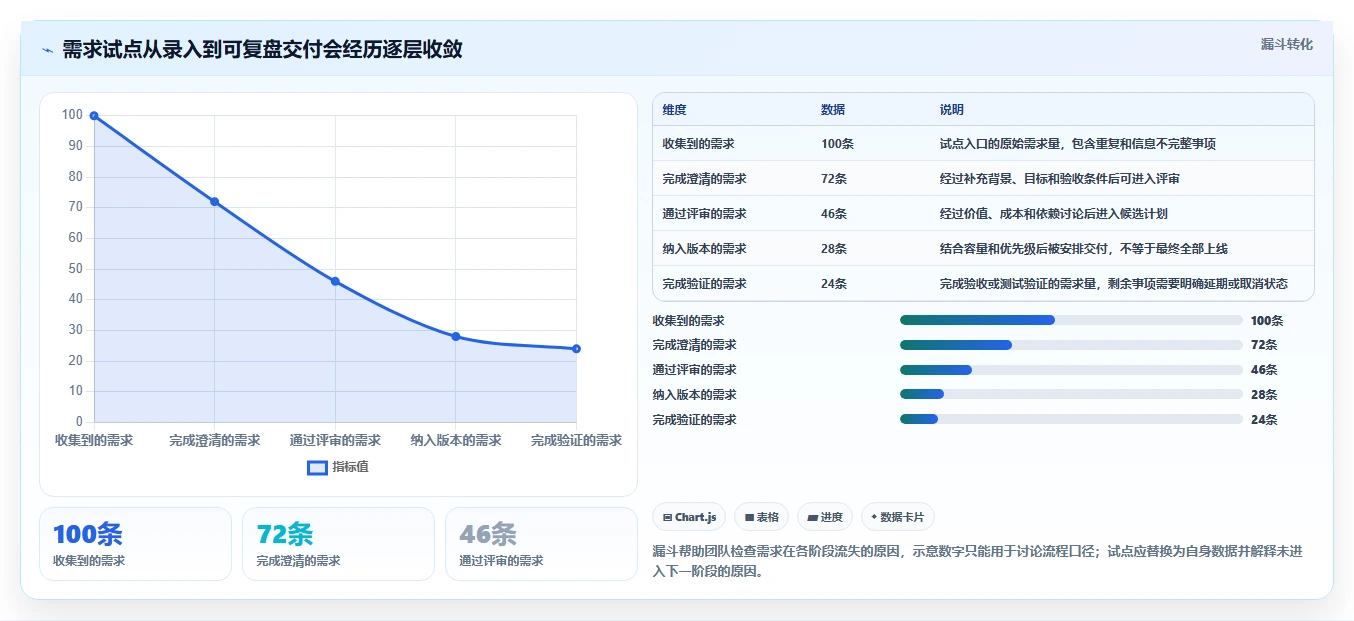Toggle the 指标值 legend item

338,467
